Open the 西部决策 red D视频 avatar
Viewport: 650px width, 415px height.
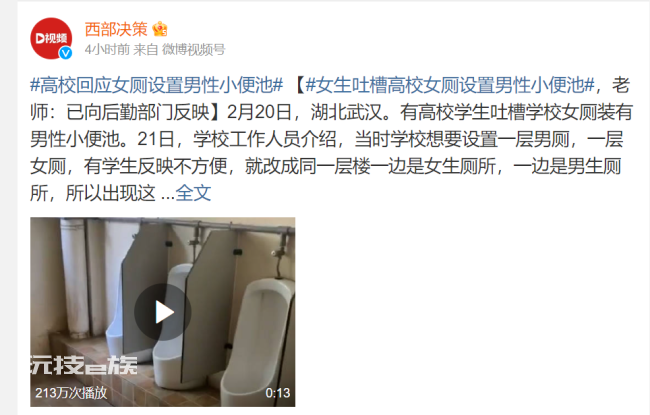point(51,39)
